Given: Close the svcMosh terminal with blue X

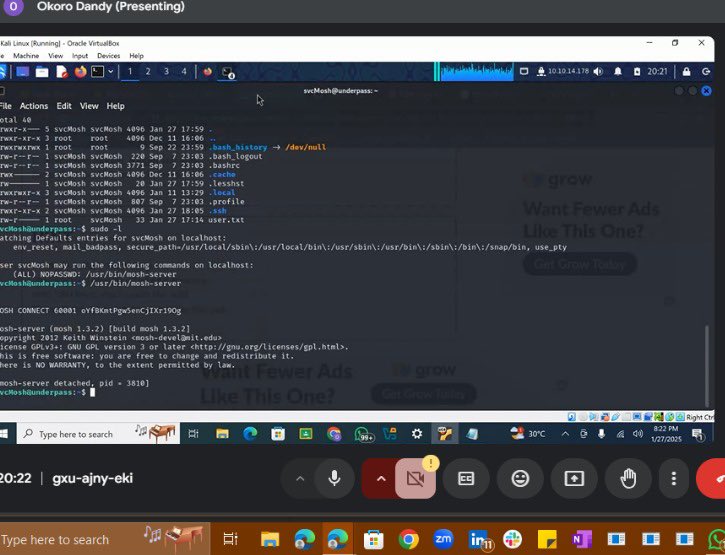Looking at the screenshot, I should tap(706, 91).
